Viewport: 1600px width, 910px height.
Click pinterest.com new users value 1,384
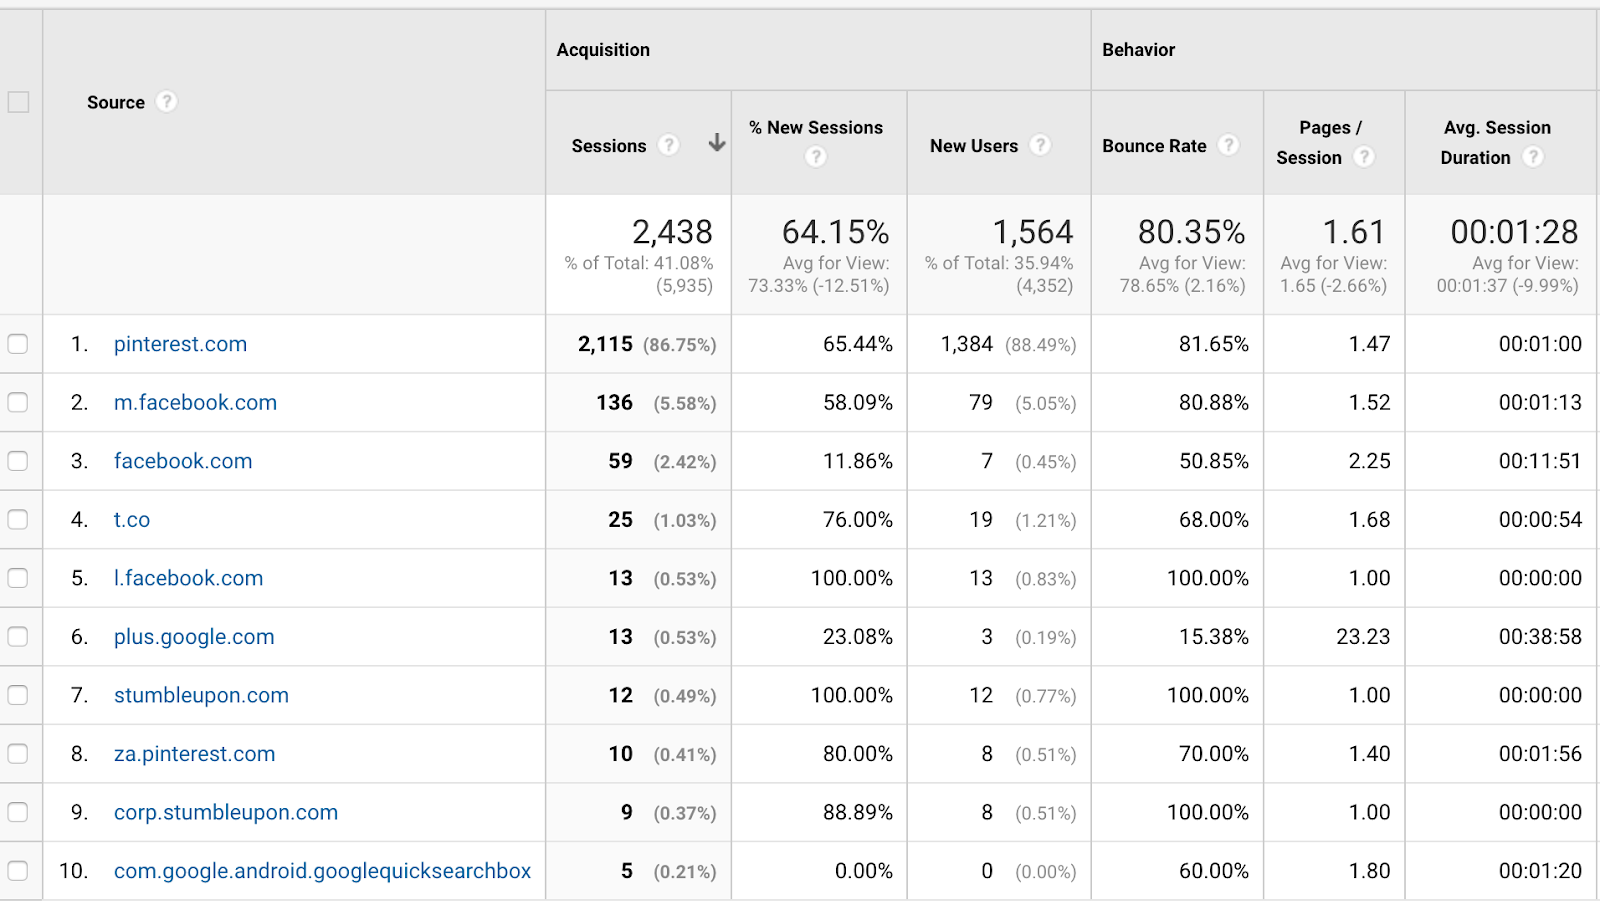pos(967,344)
